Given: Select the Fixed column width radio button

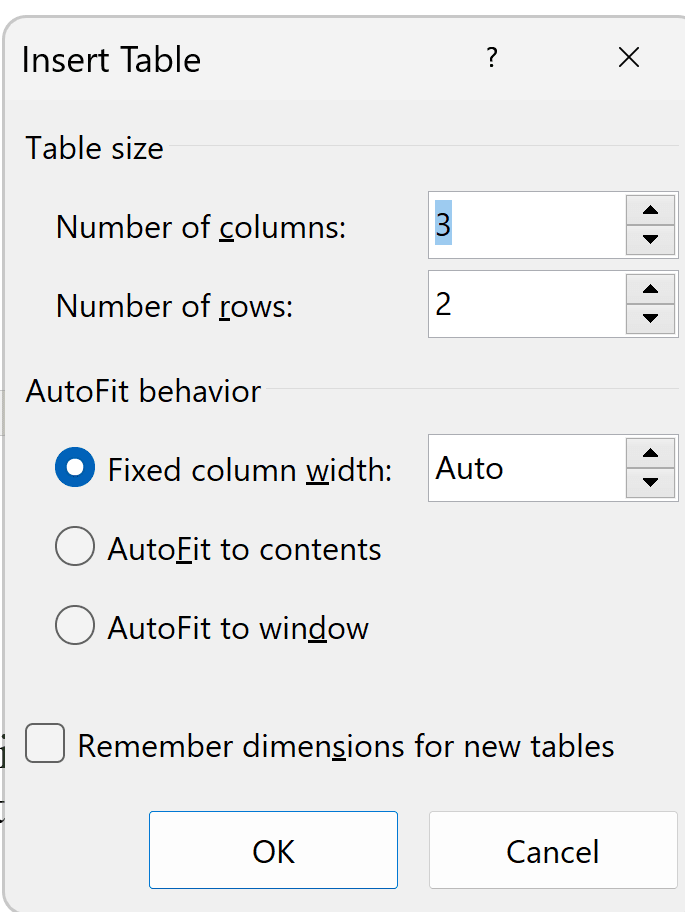Looking at the screenshot, I should [75, 467].
